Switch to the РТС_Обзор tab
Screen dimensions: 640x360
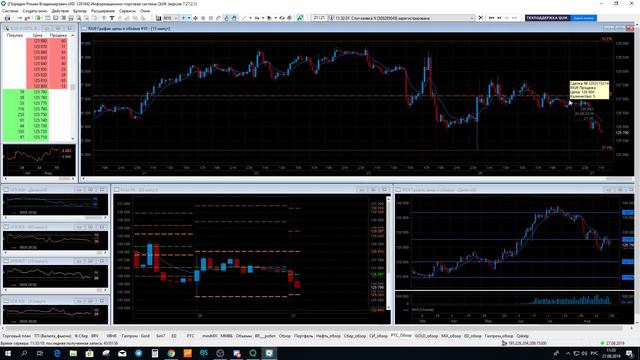401,336
